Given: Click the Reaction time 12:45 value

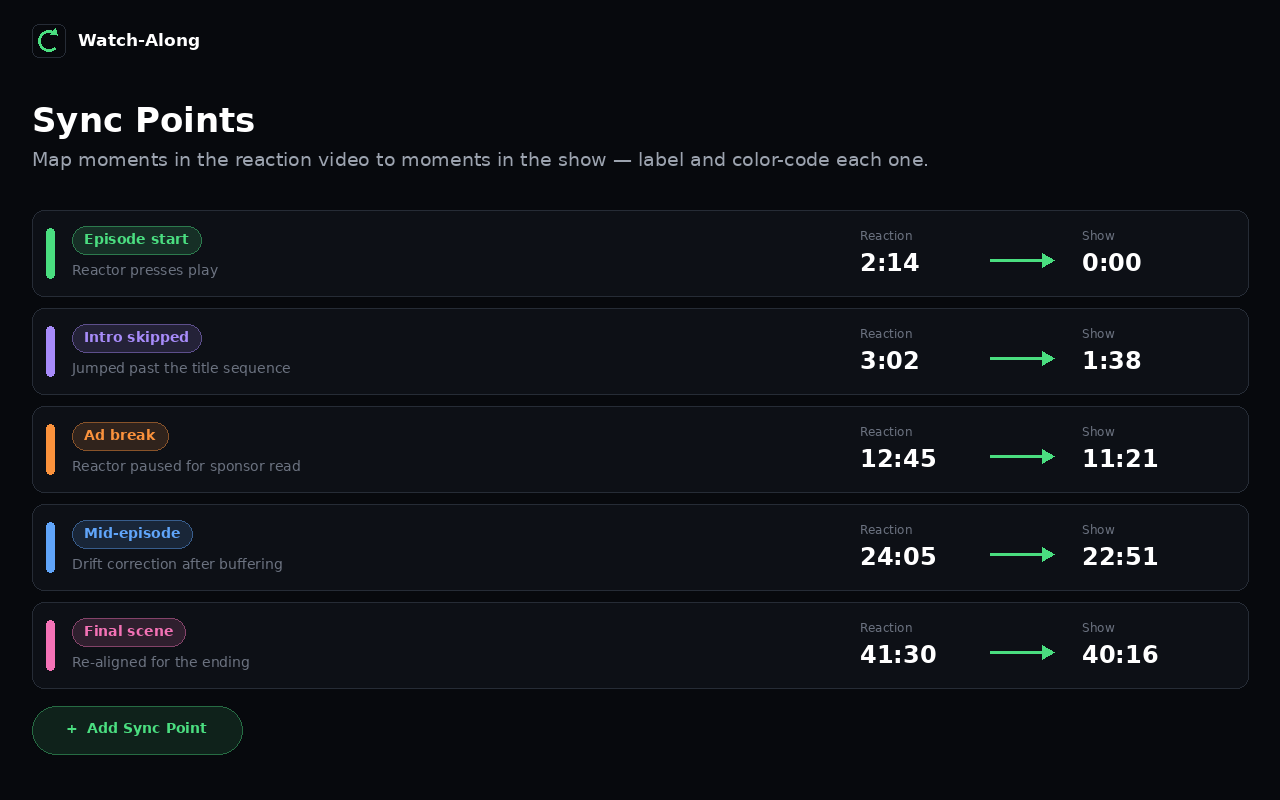Looking at the screenshot, I should click(898, 459).
